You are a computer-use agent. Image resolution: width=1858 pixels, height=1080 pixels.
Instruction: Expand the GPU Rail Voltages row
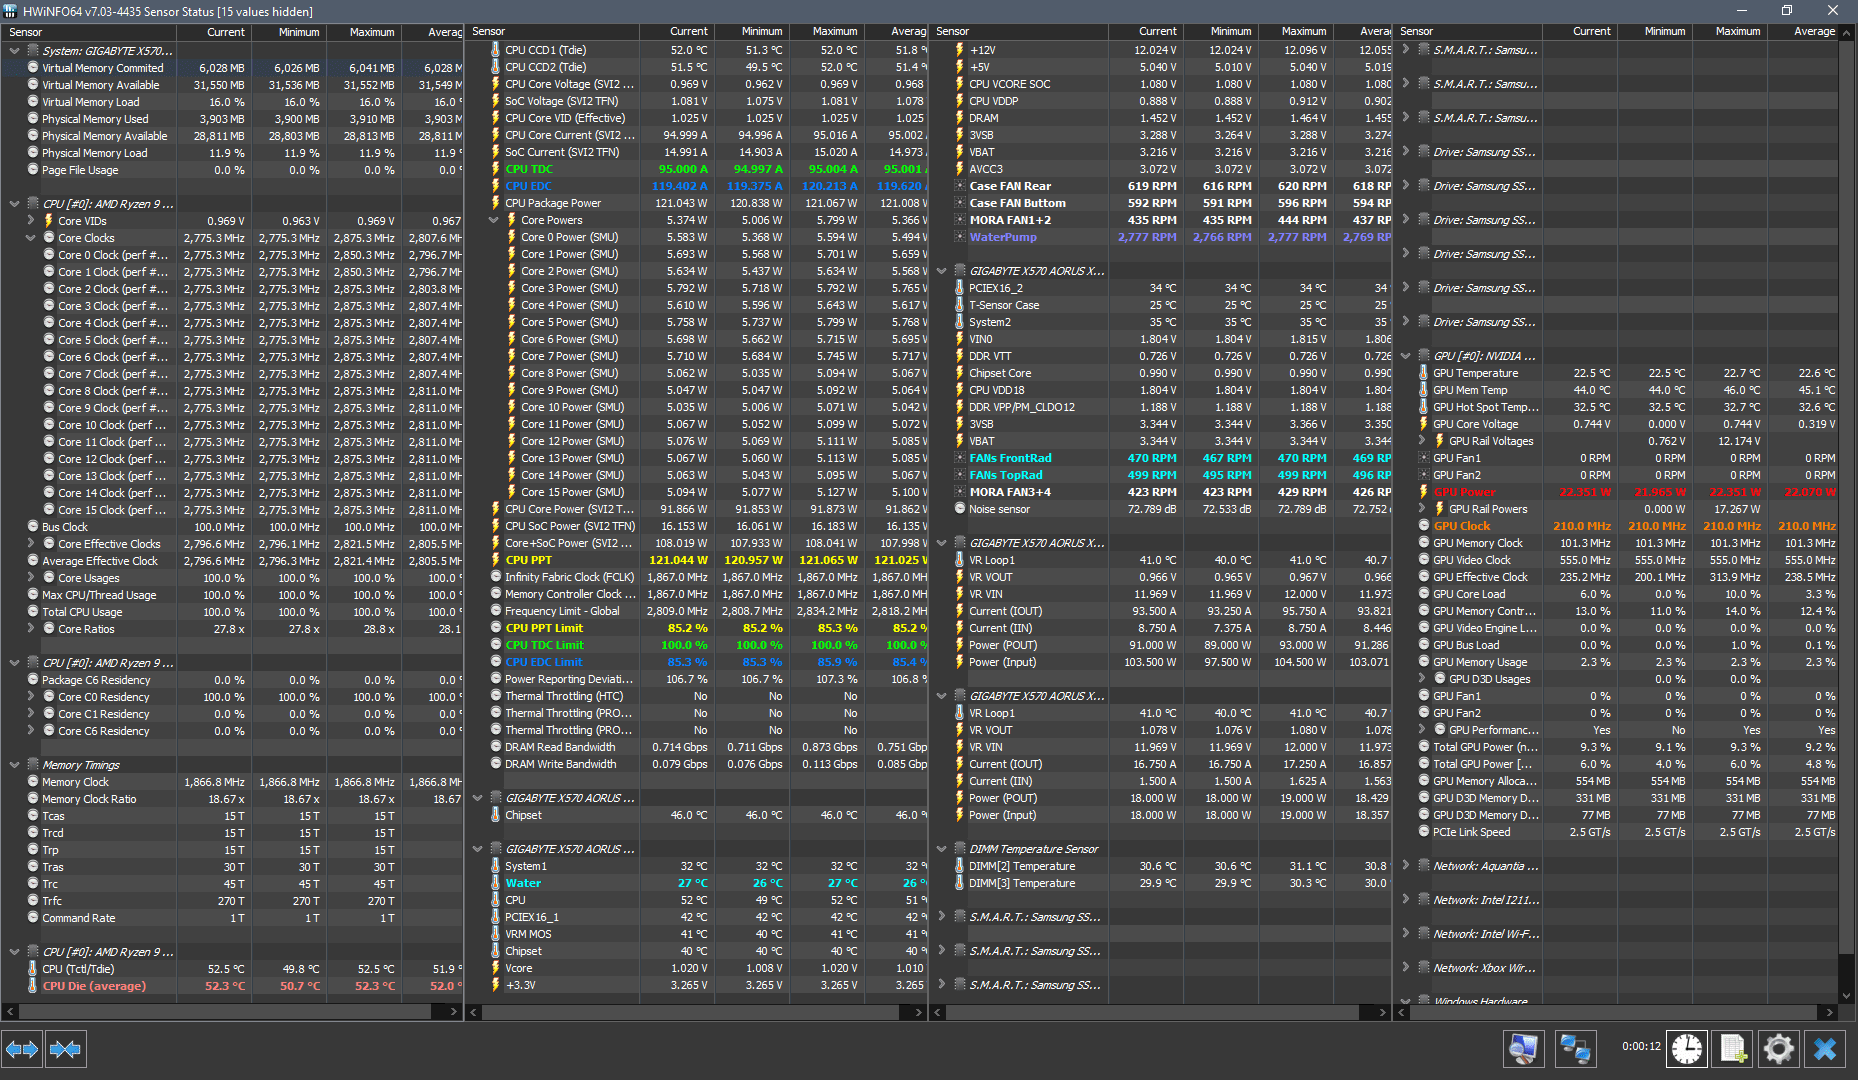tap(1422, 441)
